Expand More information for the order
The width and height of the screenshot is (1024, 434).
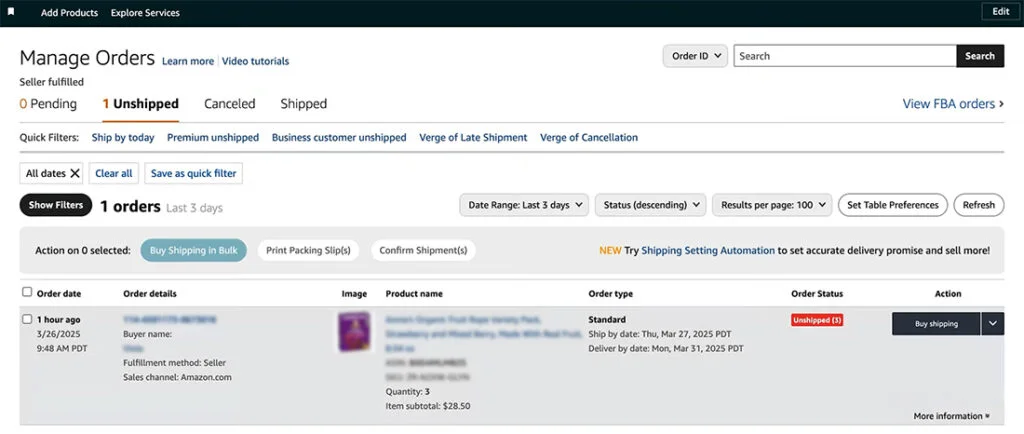[952, 416]
